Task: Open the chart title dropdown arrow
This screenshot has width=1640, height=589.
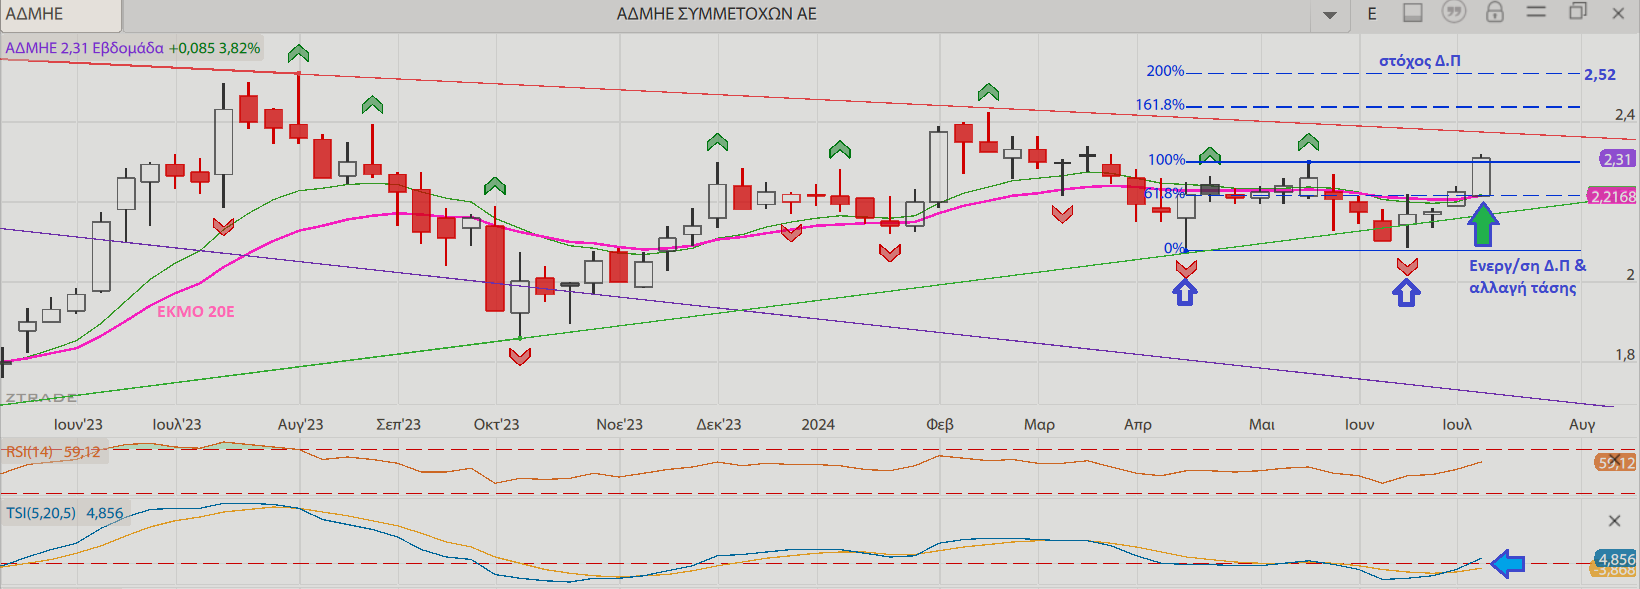Action: (1329, 15)
